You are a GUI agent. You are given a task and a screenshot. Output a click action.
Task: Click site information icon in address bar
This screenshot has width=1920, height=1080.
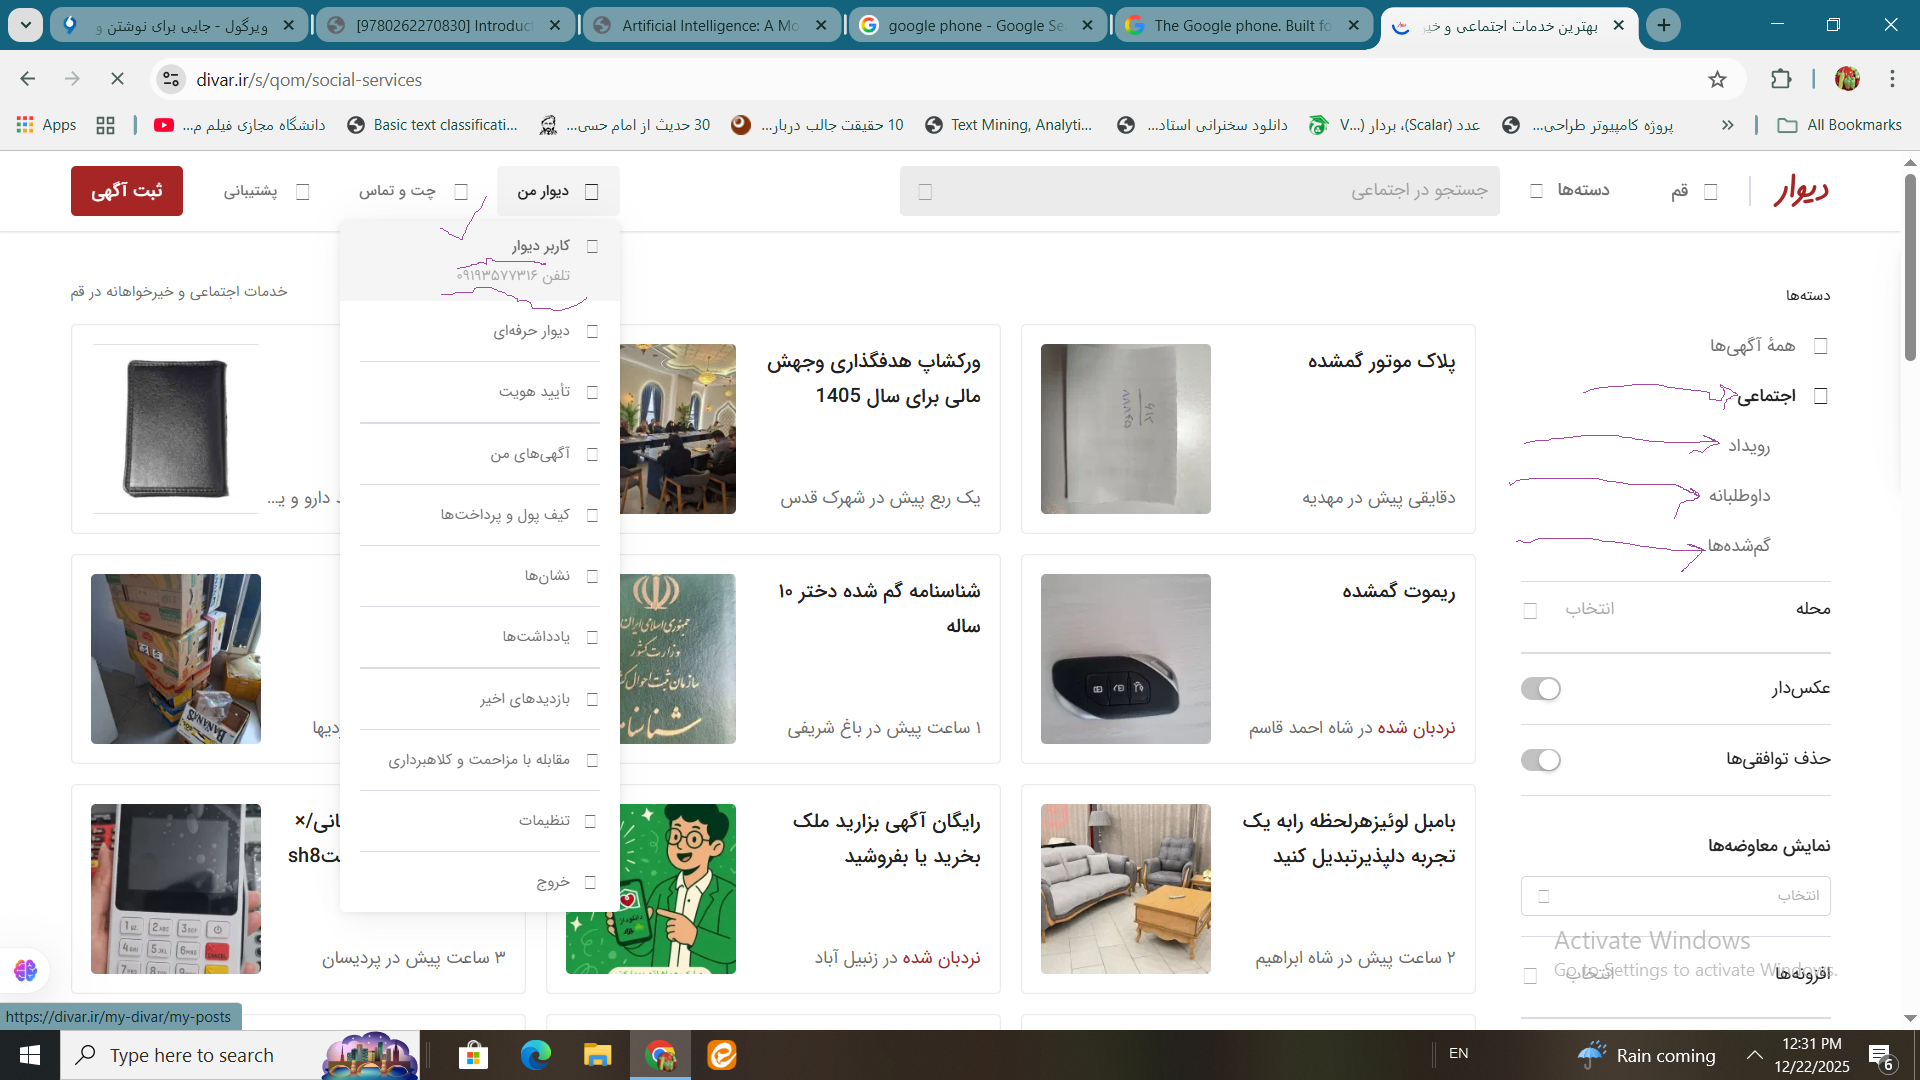[x=171, y=80]
